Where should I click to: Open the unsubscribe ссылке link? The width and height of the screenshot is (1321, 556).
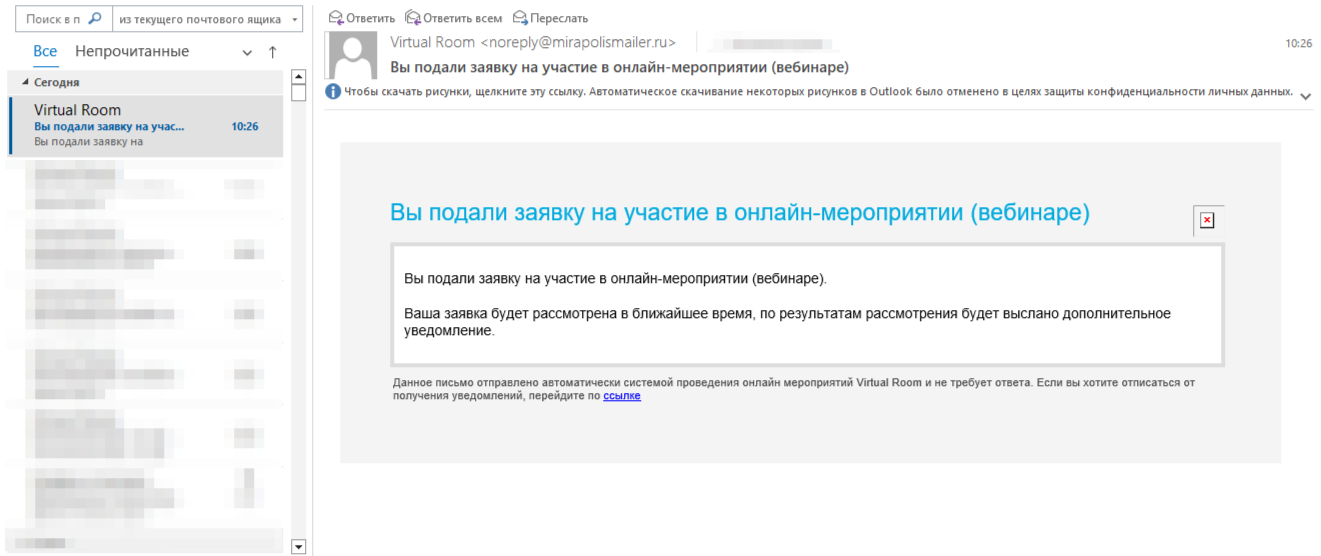622,396
